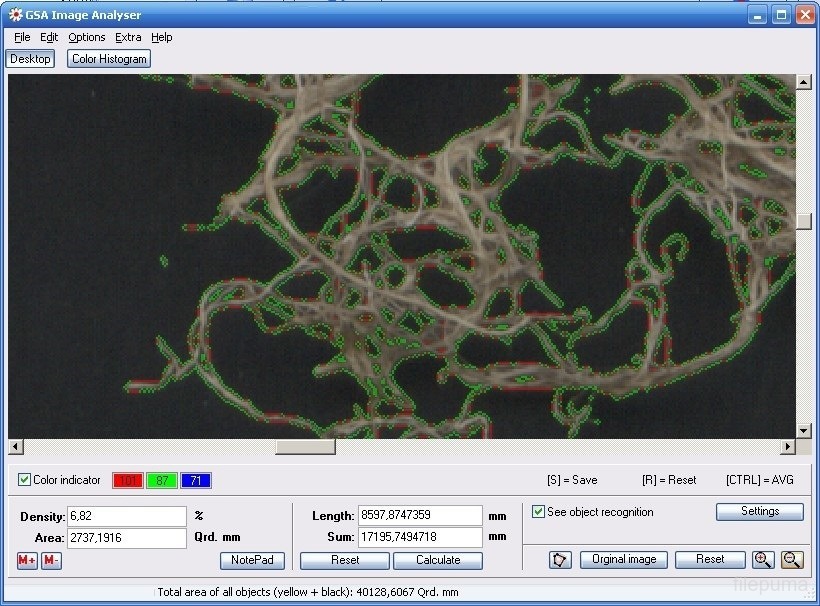This screenshot has width=820, height=606.
Task: Click the zoom in magnifier icon
Action: (x=763, y=560)
